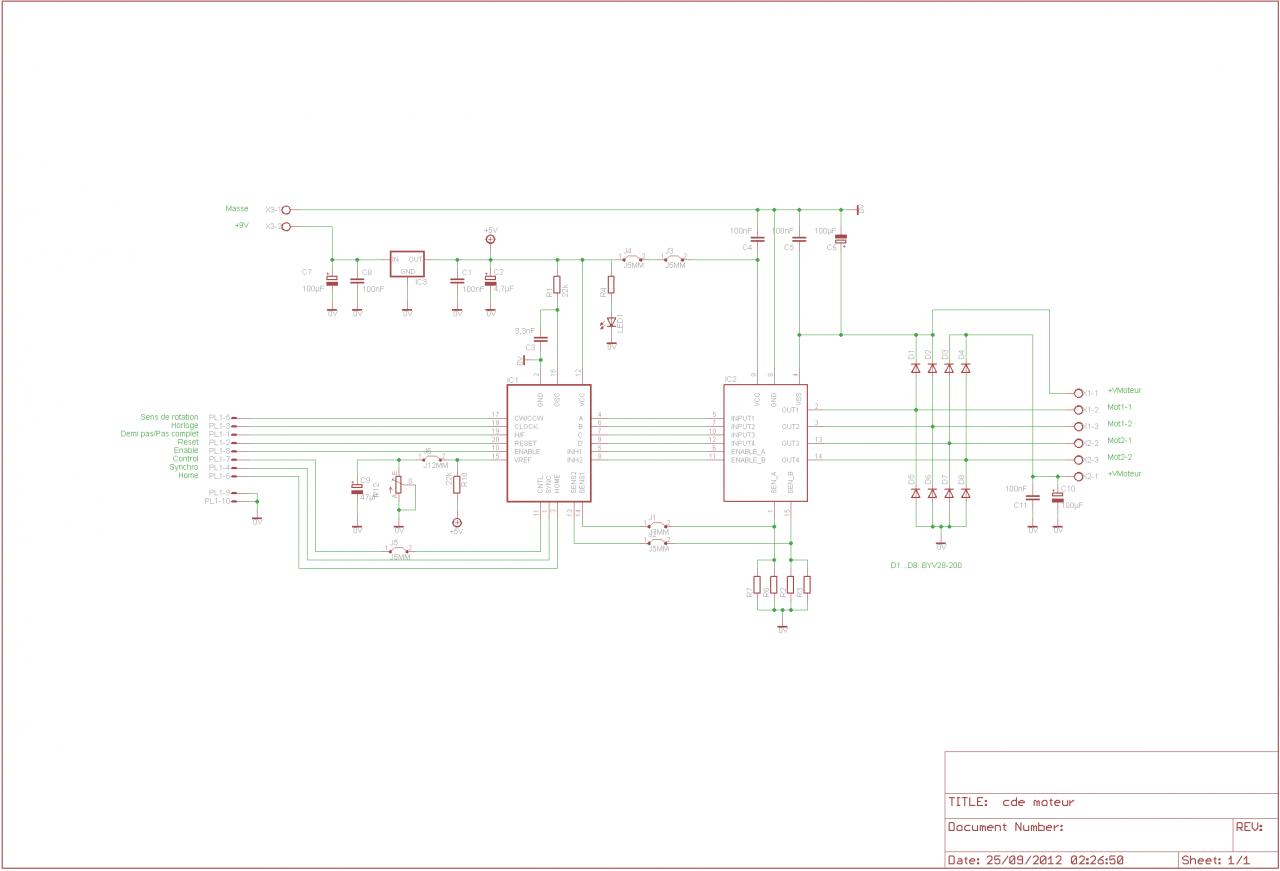Select diode D1
The image size is (1280, 871).
(915, 368)
